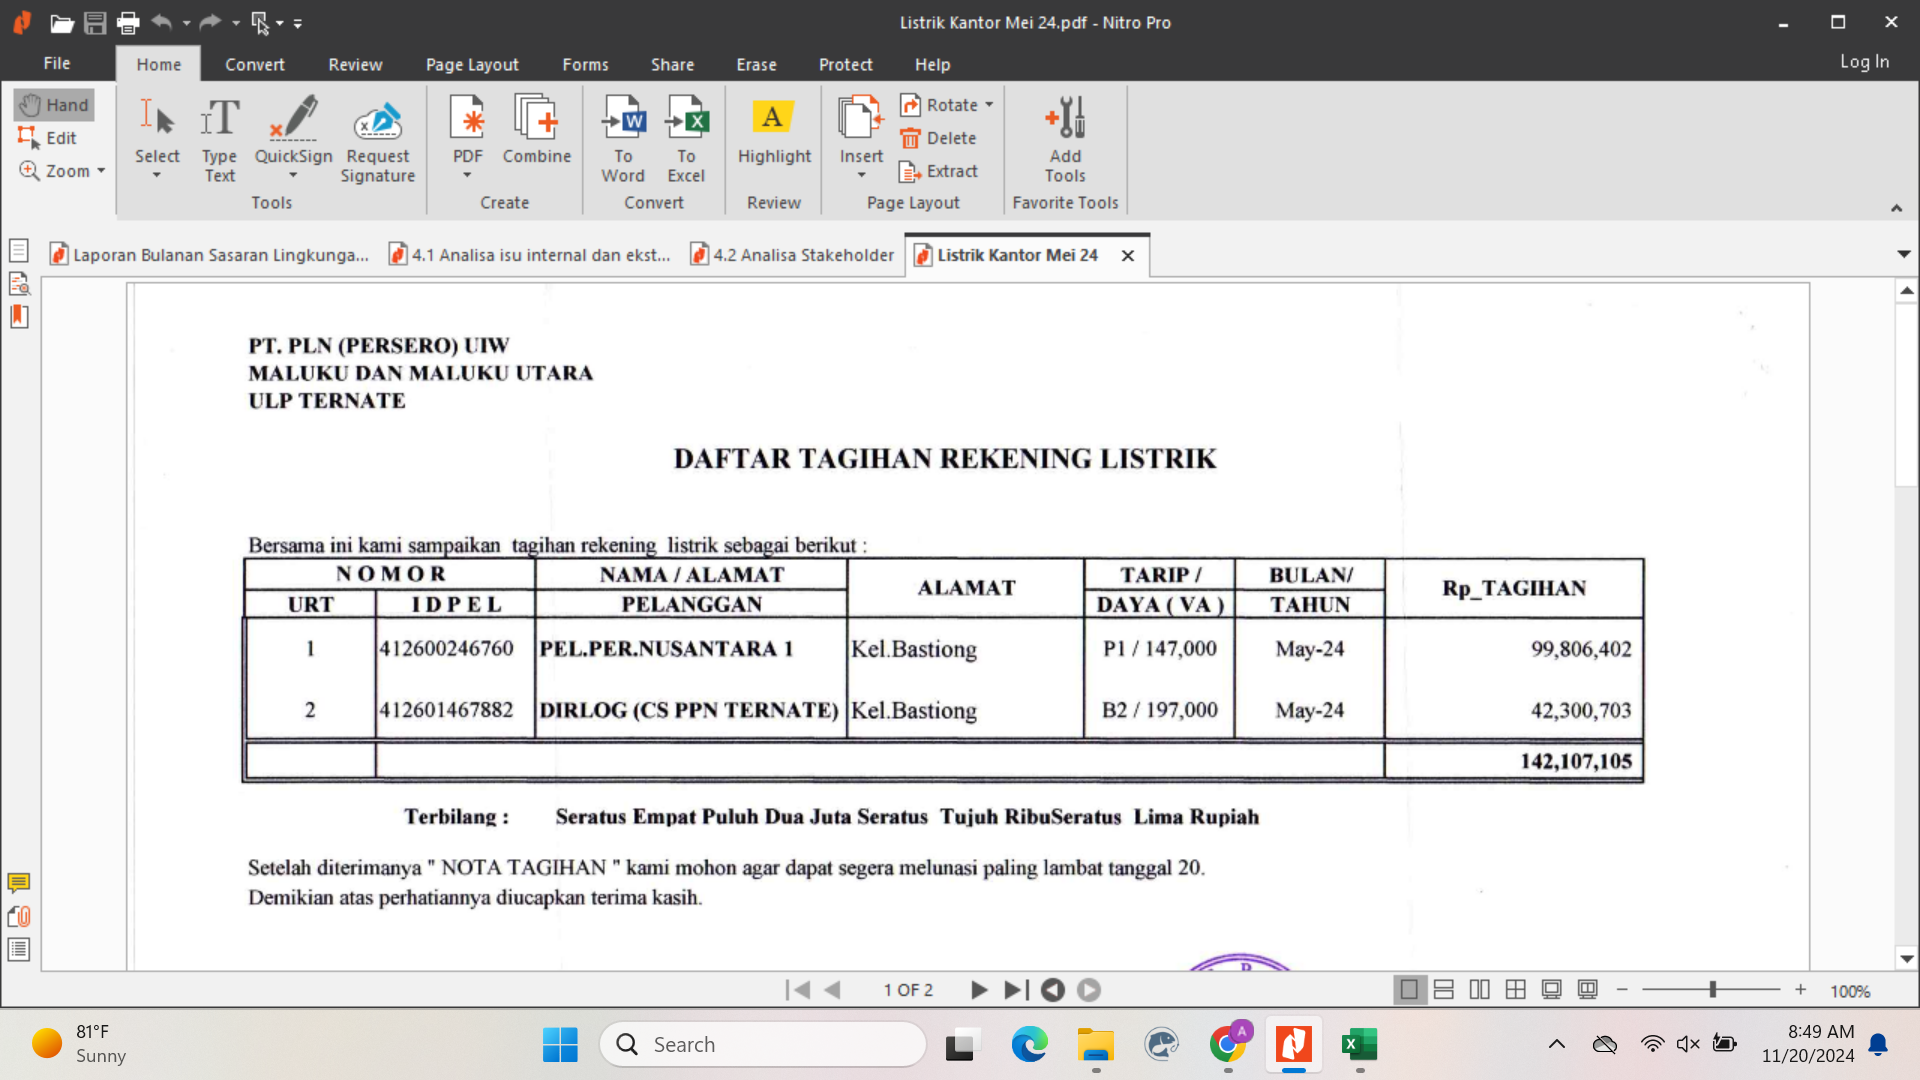Switch to the Convert ribbon tab
The image size is (1920, 1080).
(x=254, y=64)
